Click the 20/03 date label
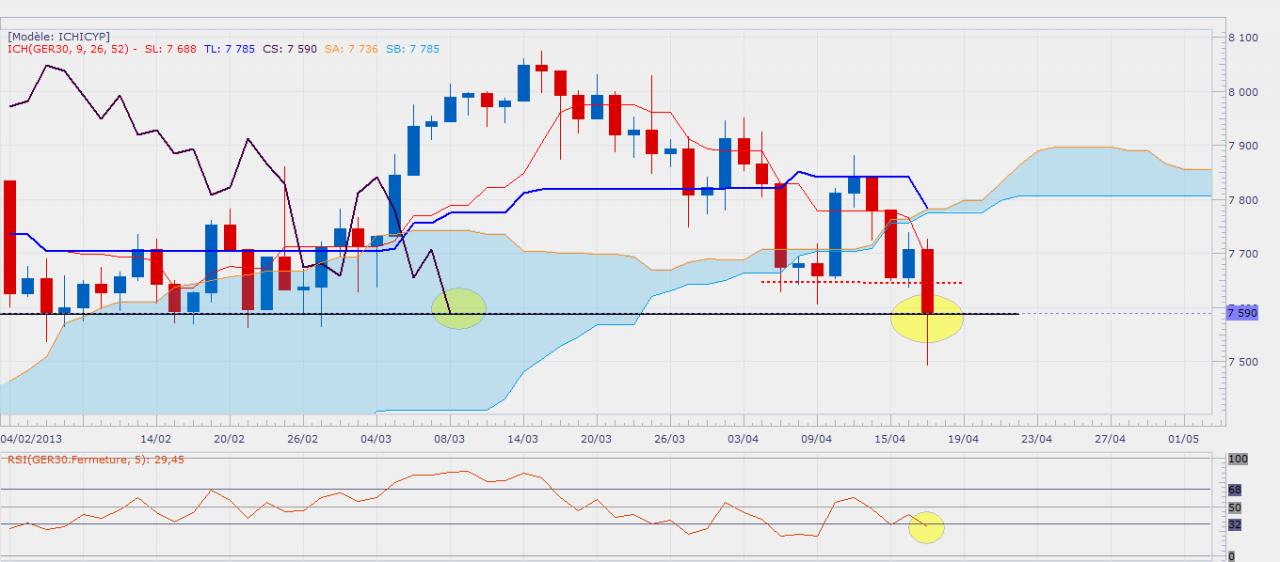This screenshot has height=562, width=1280. tap(595, 438)
